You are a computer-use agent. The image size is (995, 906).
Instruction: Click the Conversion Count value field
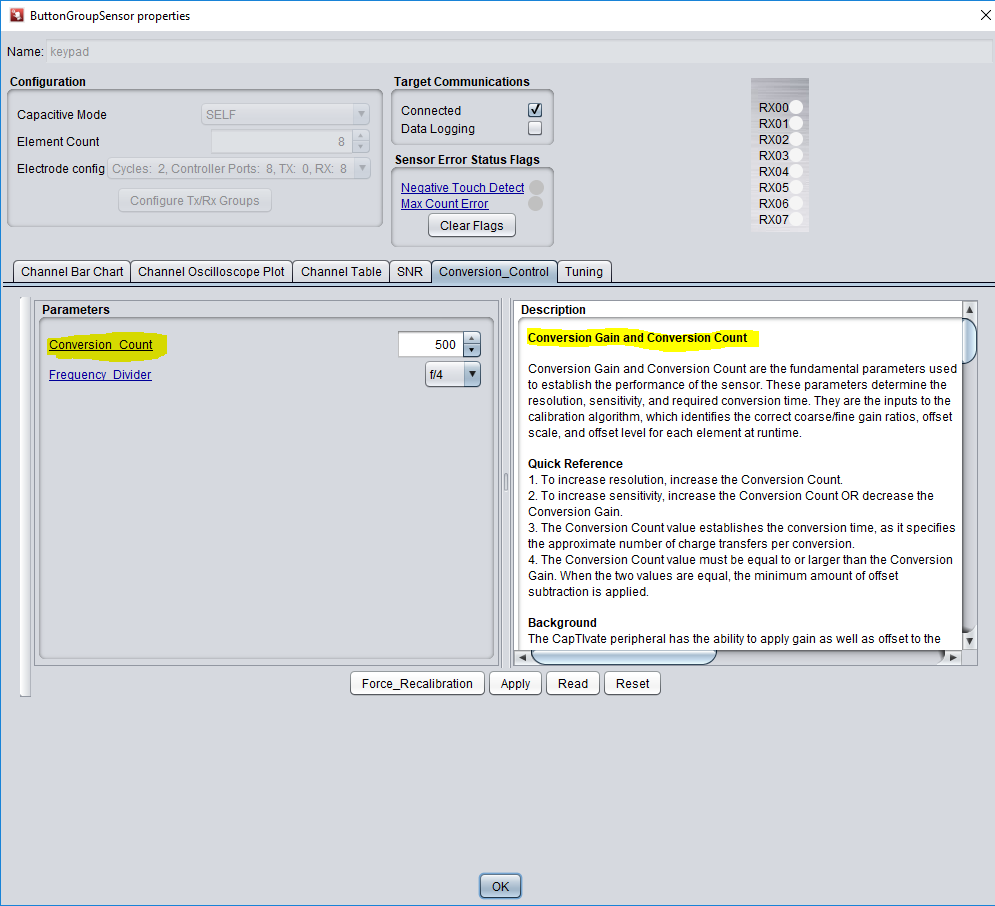click(431, 345)
